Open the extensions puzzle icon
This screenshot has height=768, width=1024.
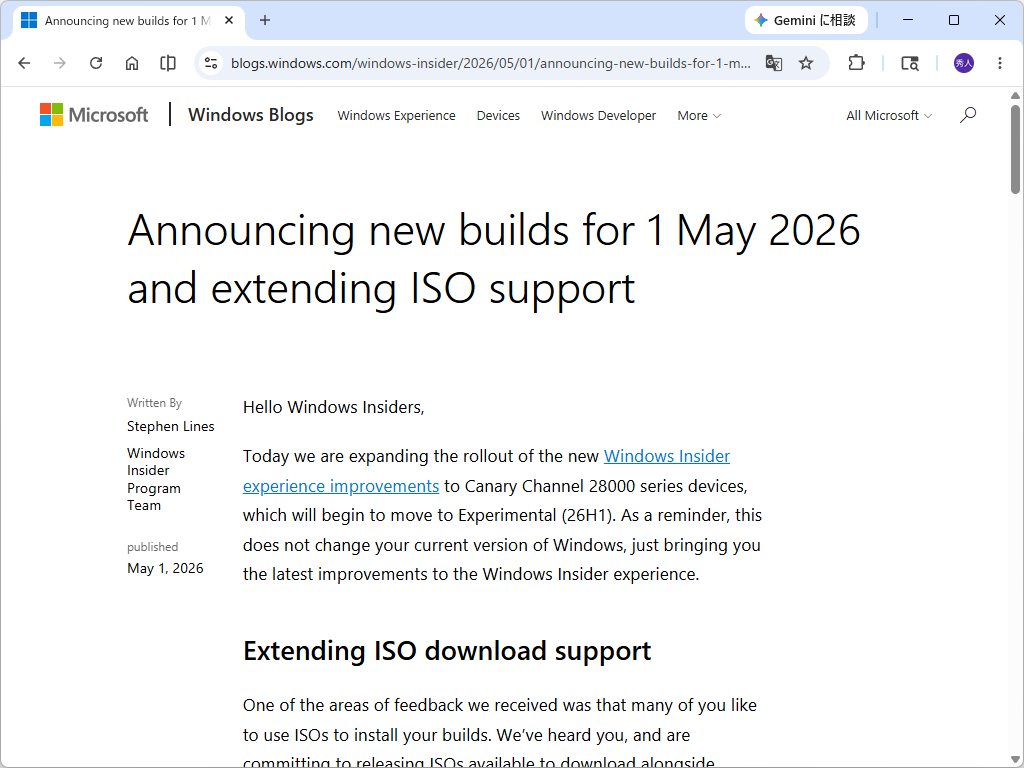point(856,63)
